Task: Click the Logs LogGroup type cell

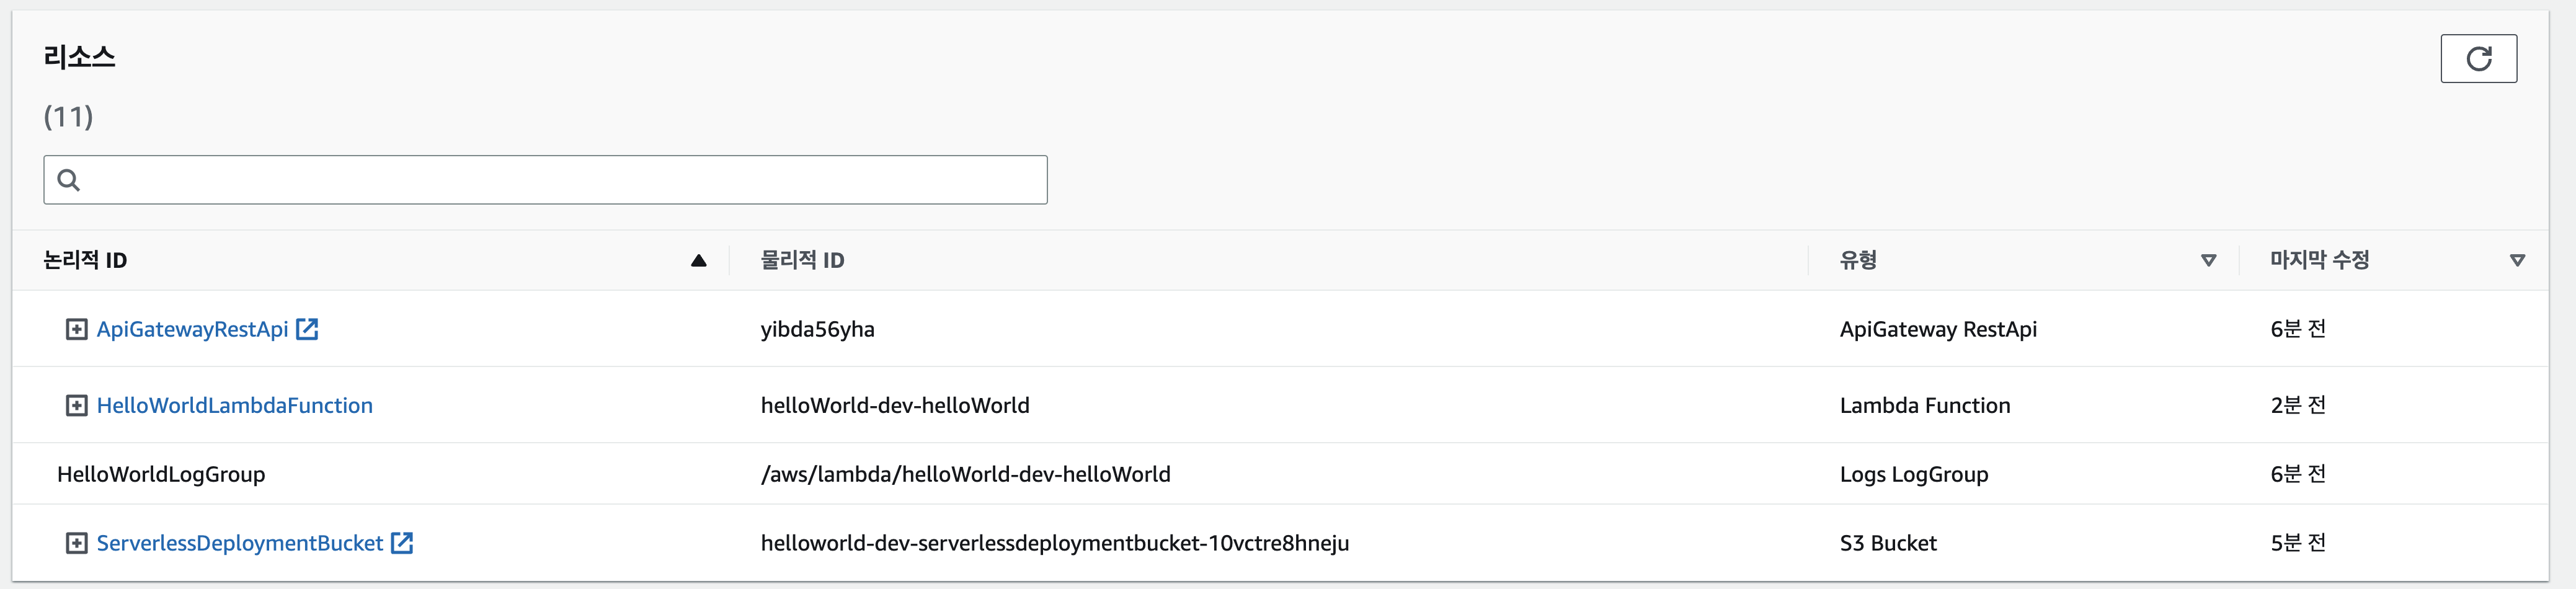Action: pyautogui.click(x=1914, y=474)
